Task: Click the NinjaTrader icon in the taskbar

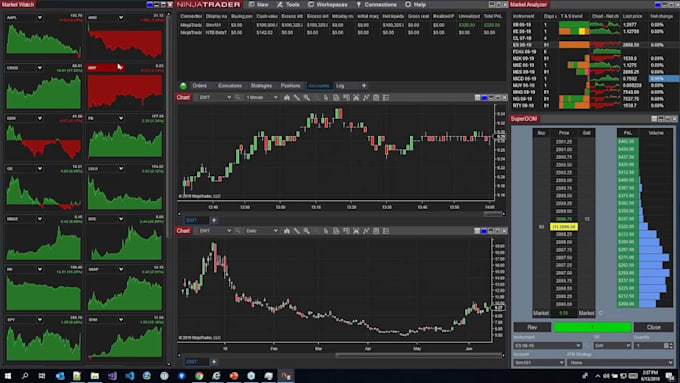Action: 286,376
